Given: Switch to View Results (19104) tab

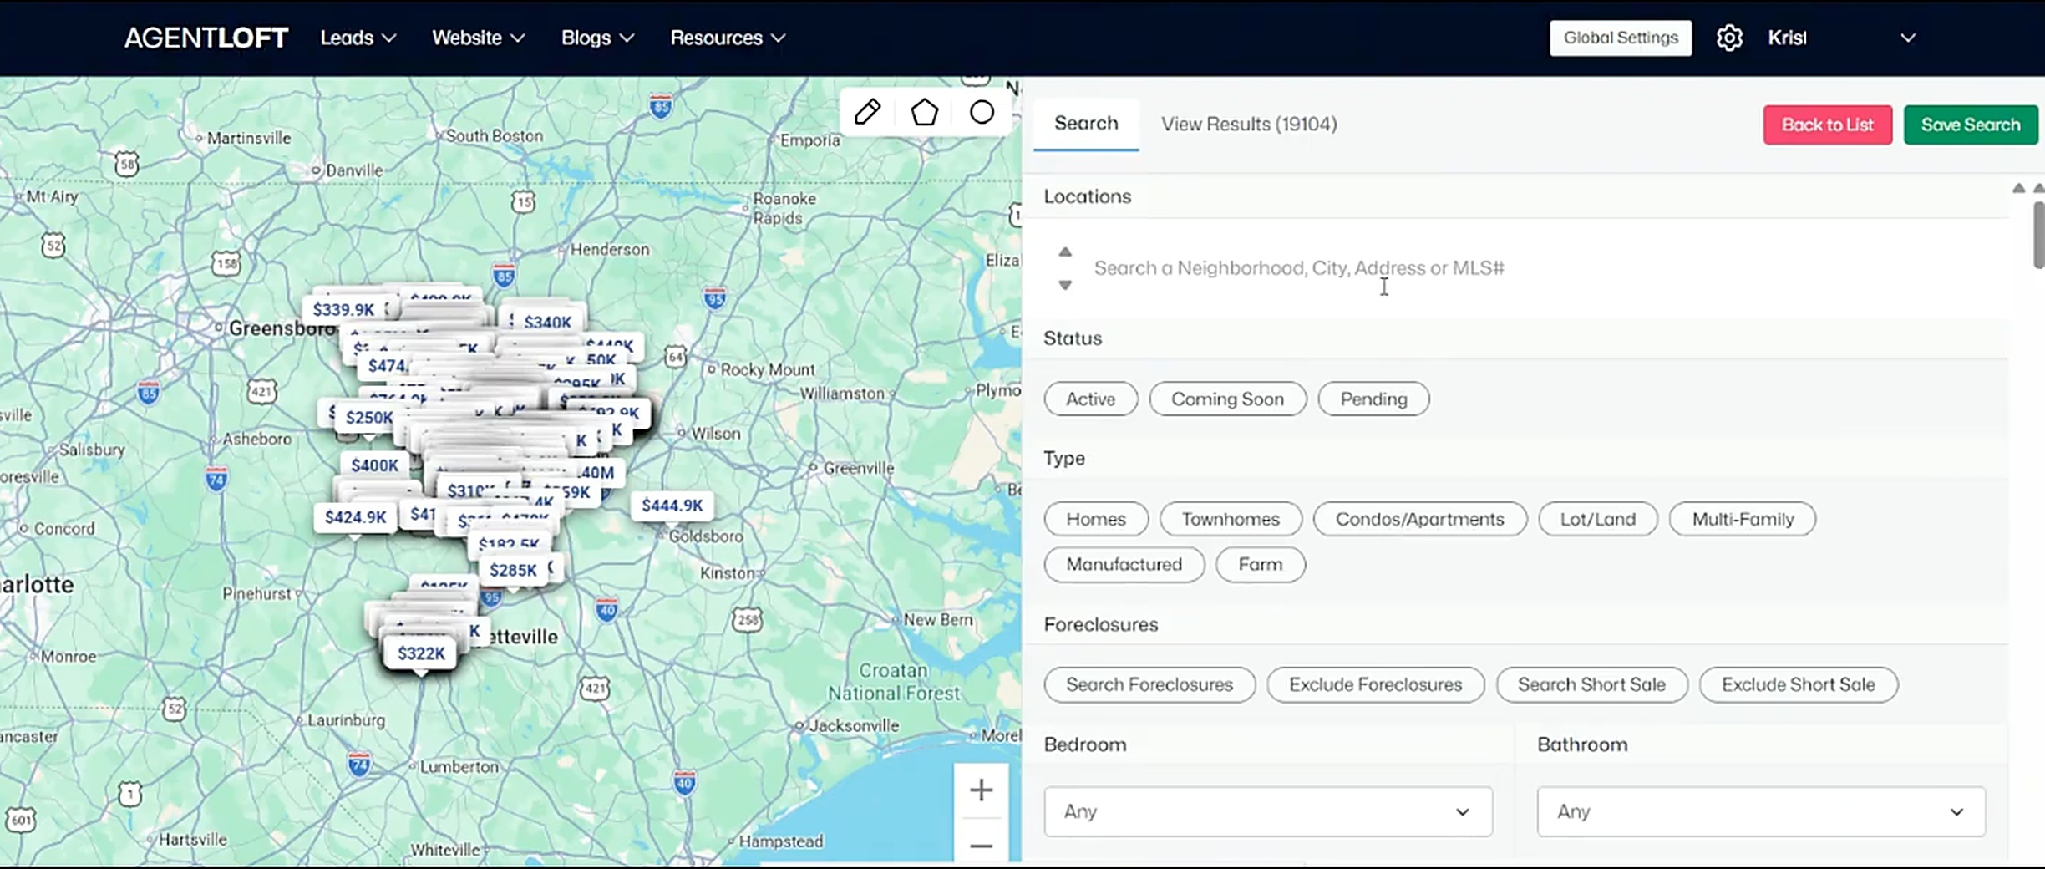Looking at the screenshot, I should point(1249,124).
